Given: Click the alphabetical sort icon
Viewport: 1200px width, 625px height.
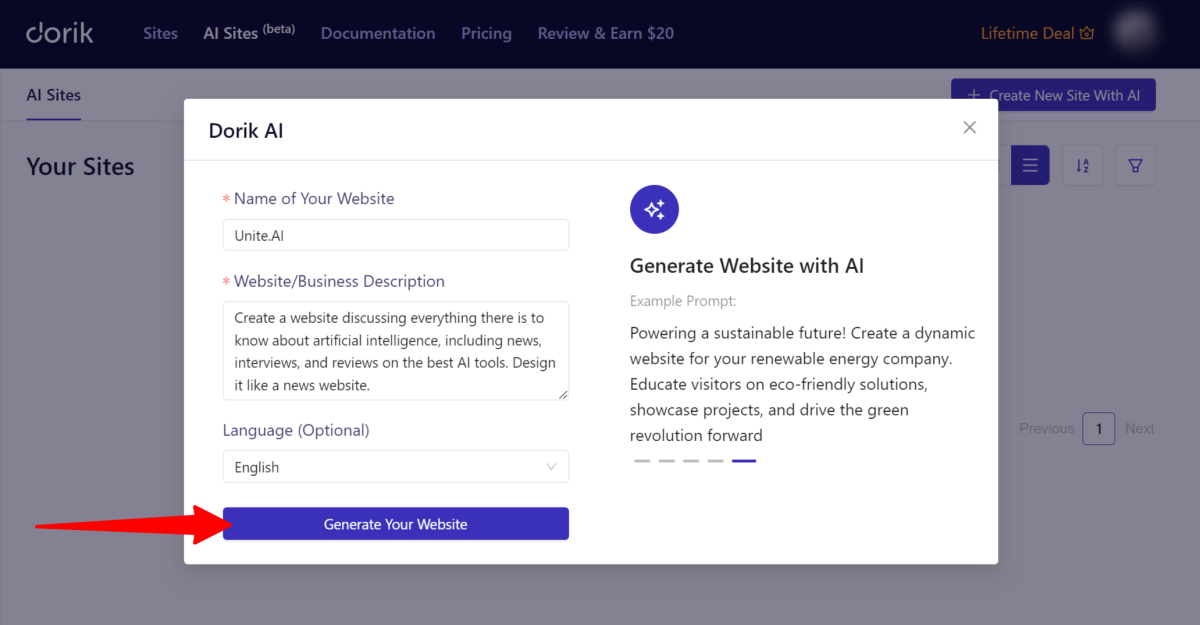Looking at the screenshot, I should (x=1083, y=165).
